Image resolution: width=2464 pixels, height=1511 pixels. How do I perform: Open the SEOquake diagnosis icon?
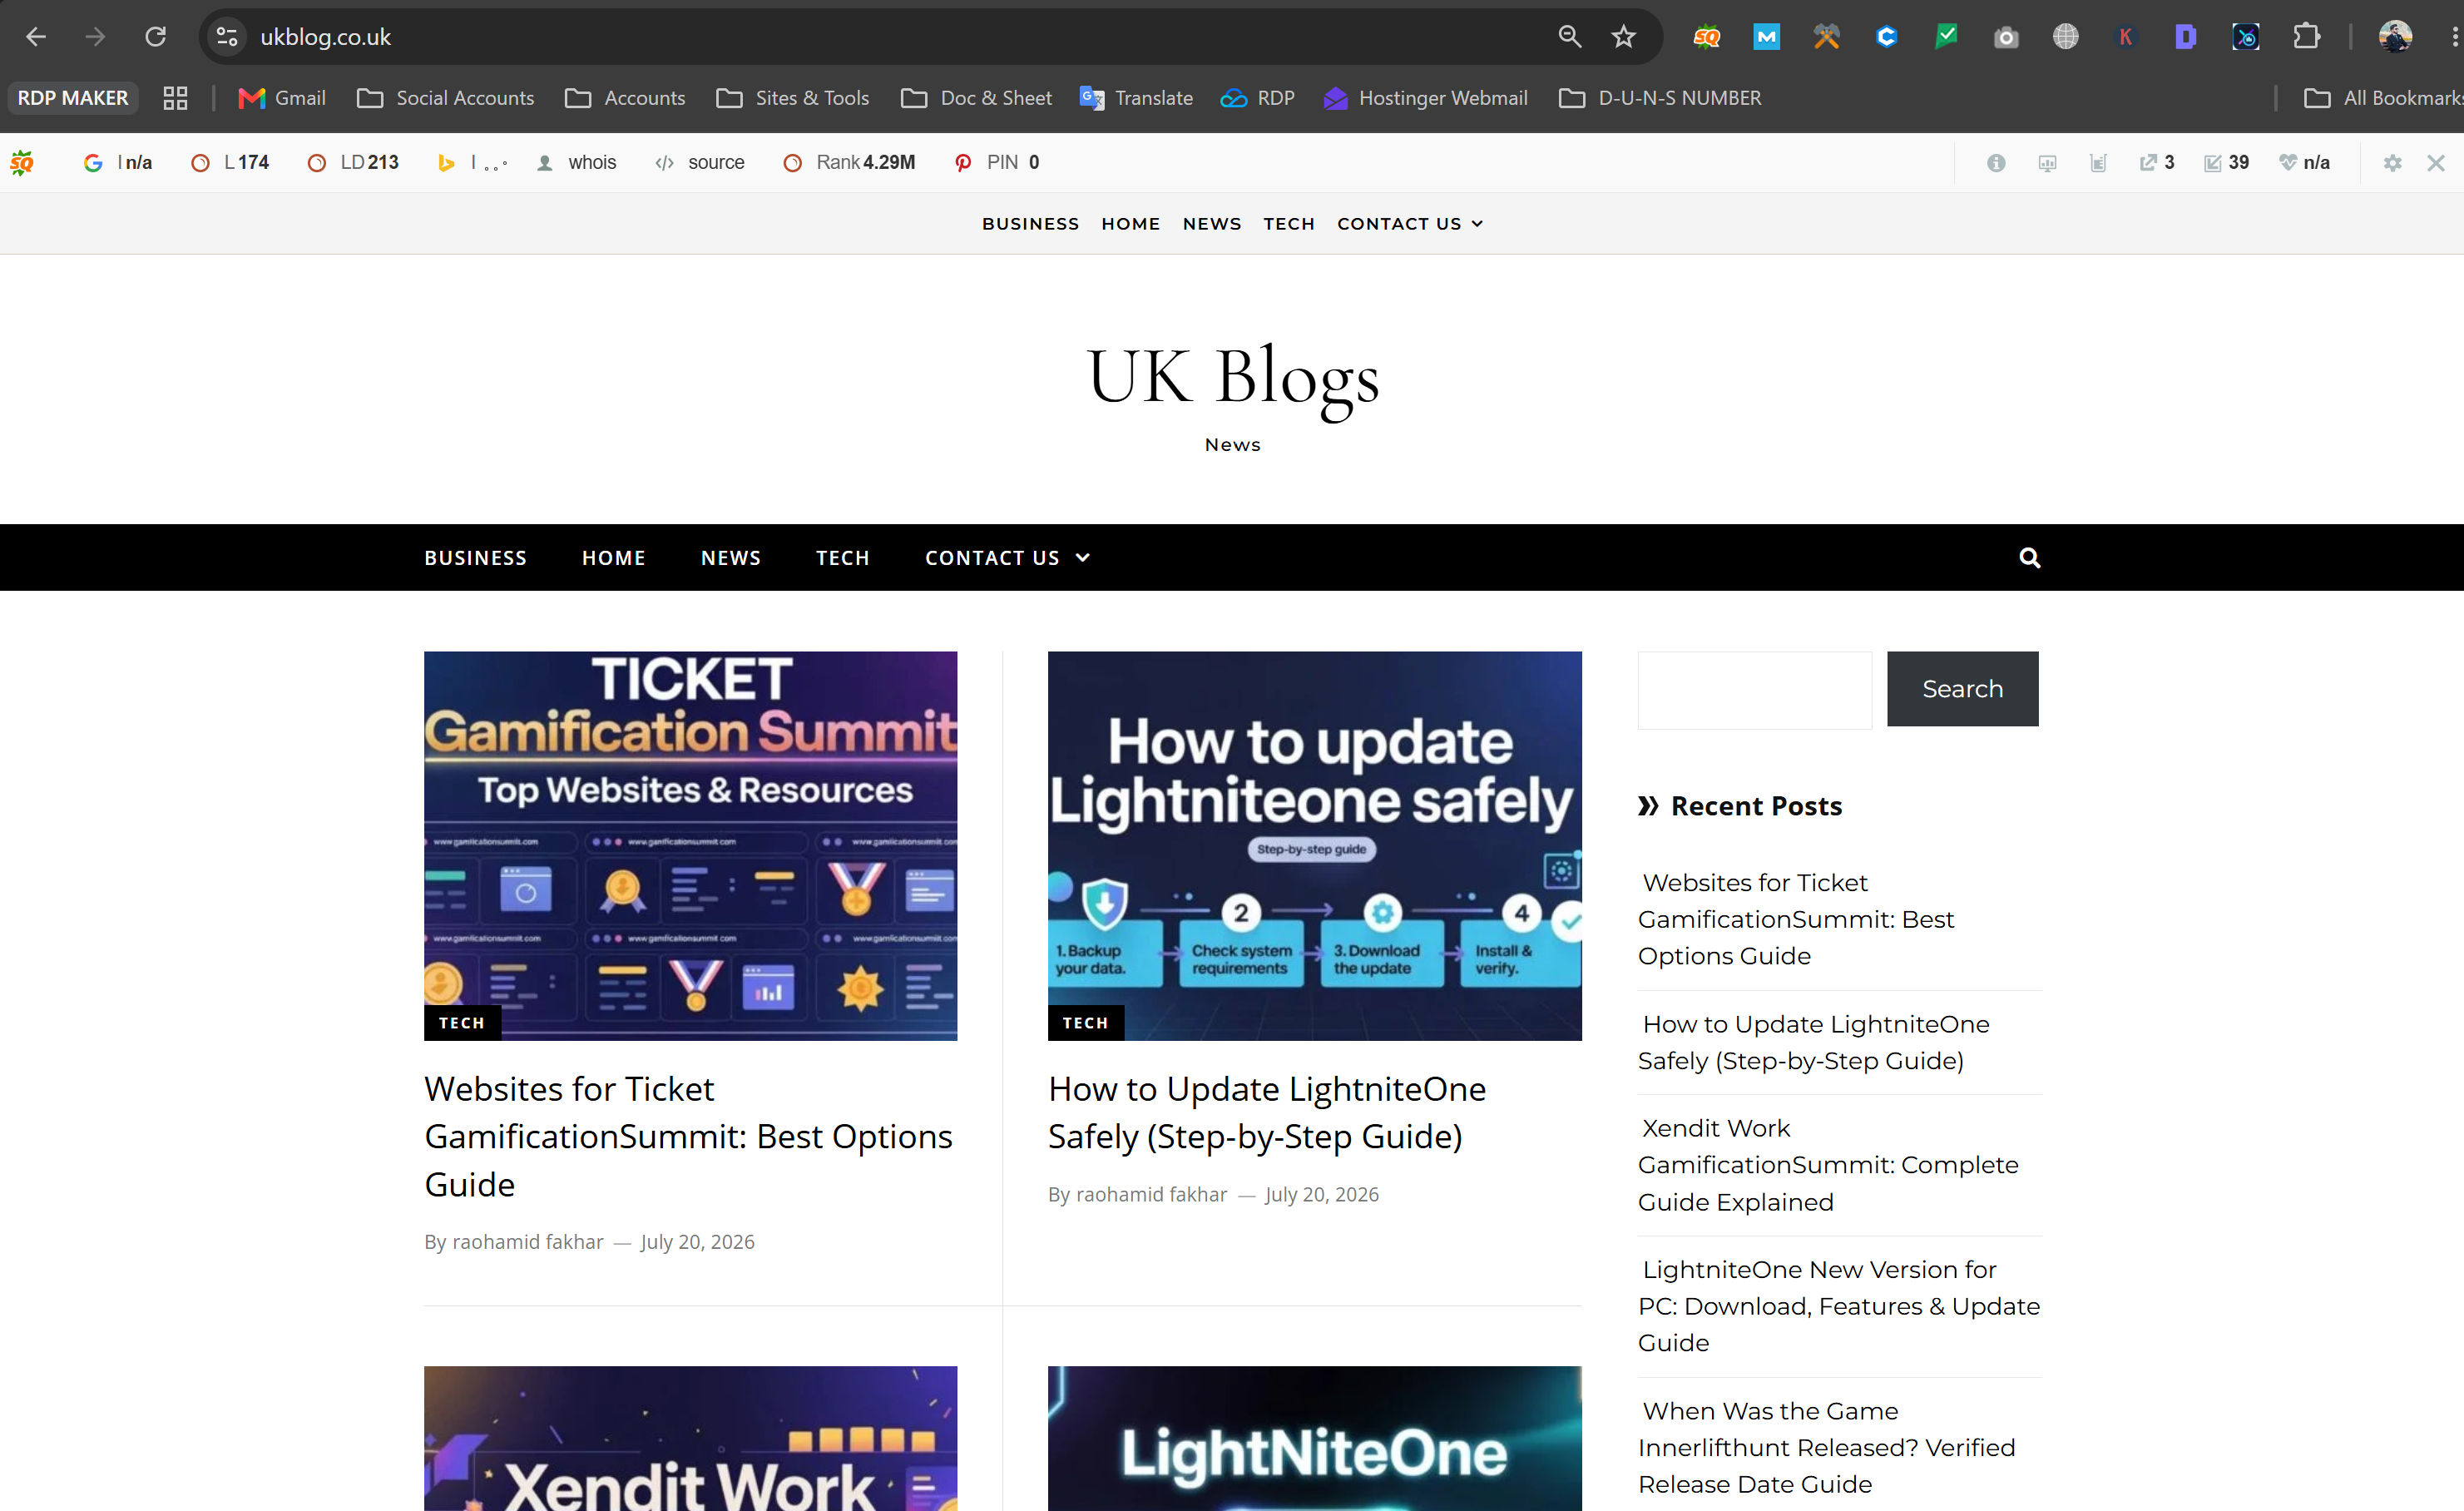coord(2047,163)
